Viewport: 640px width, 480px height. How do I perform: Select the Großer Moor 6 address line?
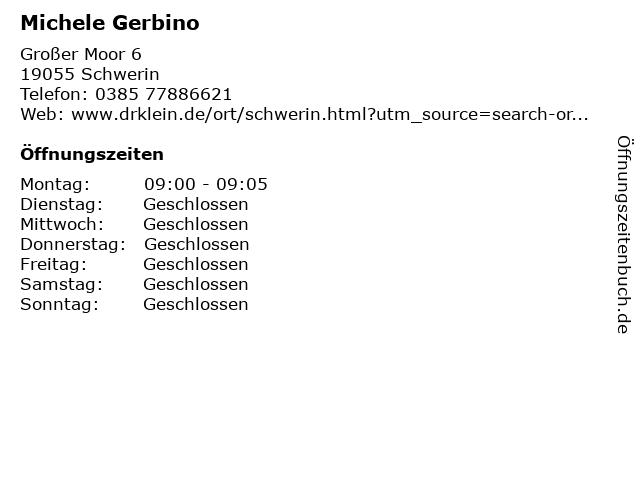[x=81, y=54]
